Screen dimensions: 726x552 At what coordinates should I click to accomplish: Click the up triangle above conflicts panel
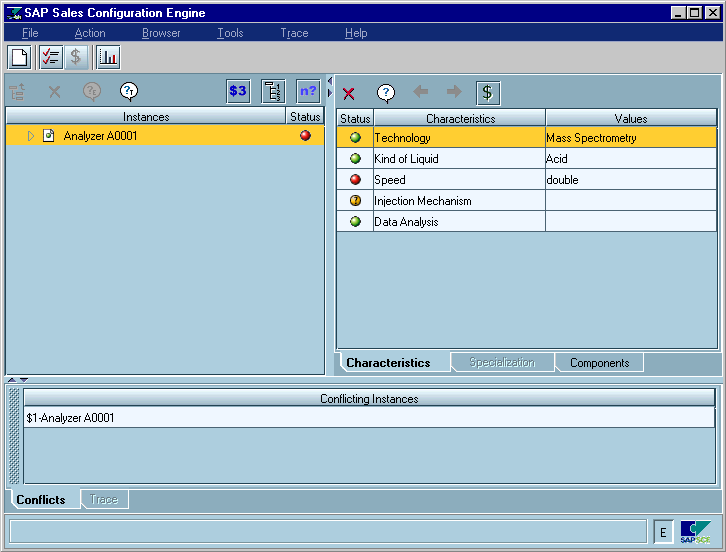[x=12, y=380]
